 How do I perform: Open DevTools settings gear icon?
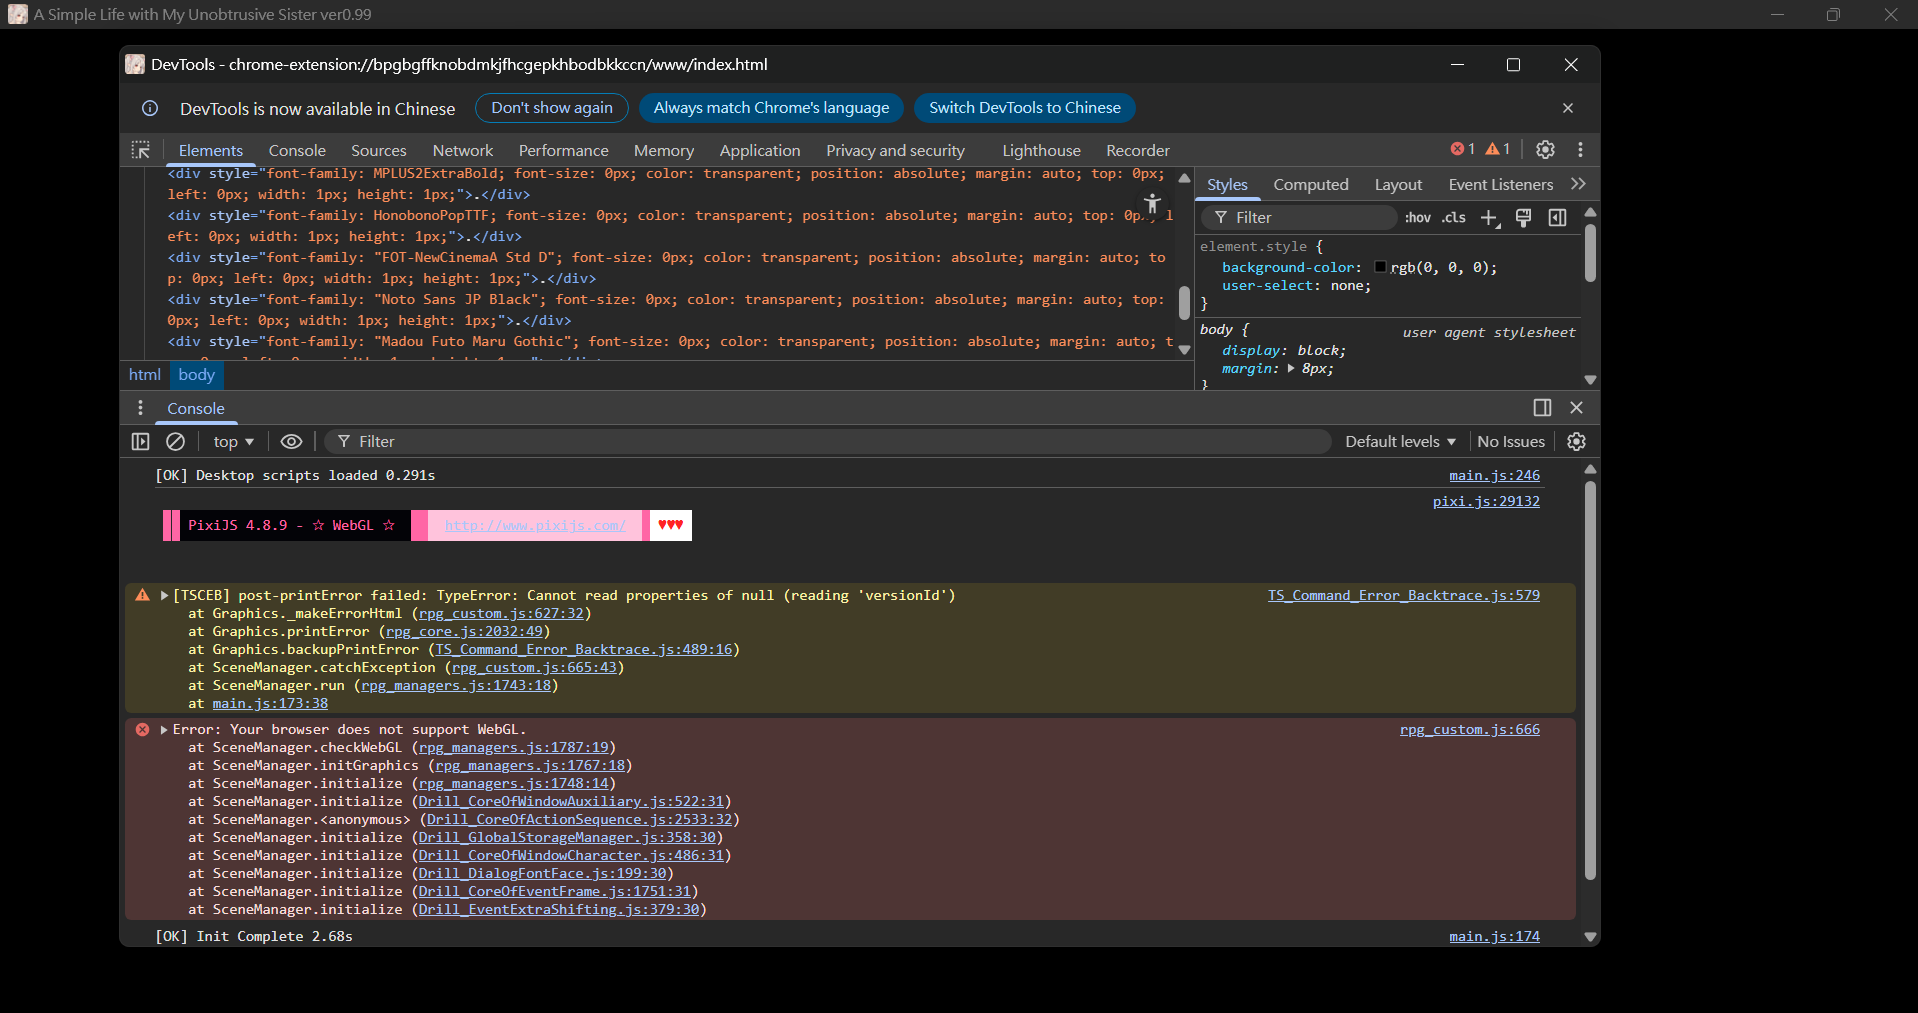[x=1545, y=149]
